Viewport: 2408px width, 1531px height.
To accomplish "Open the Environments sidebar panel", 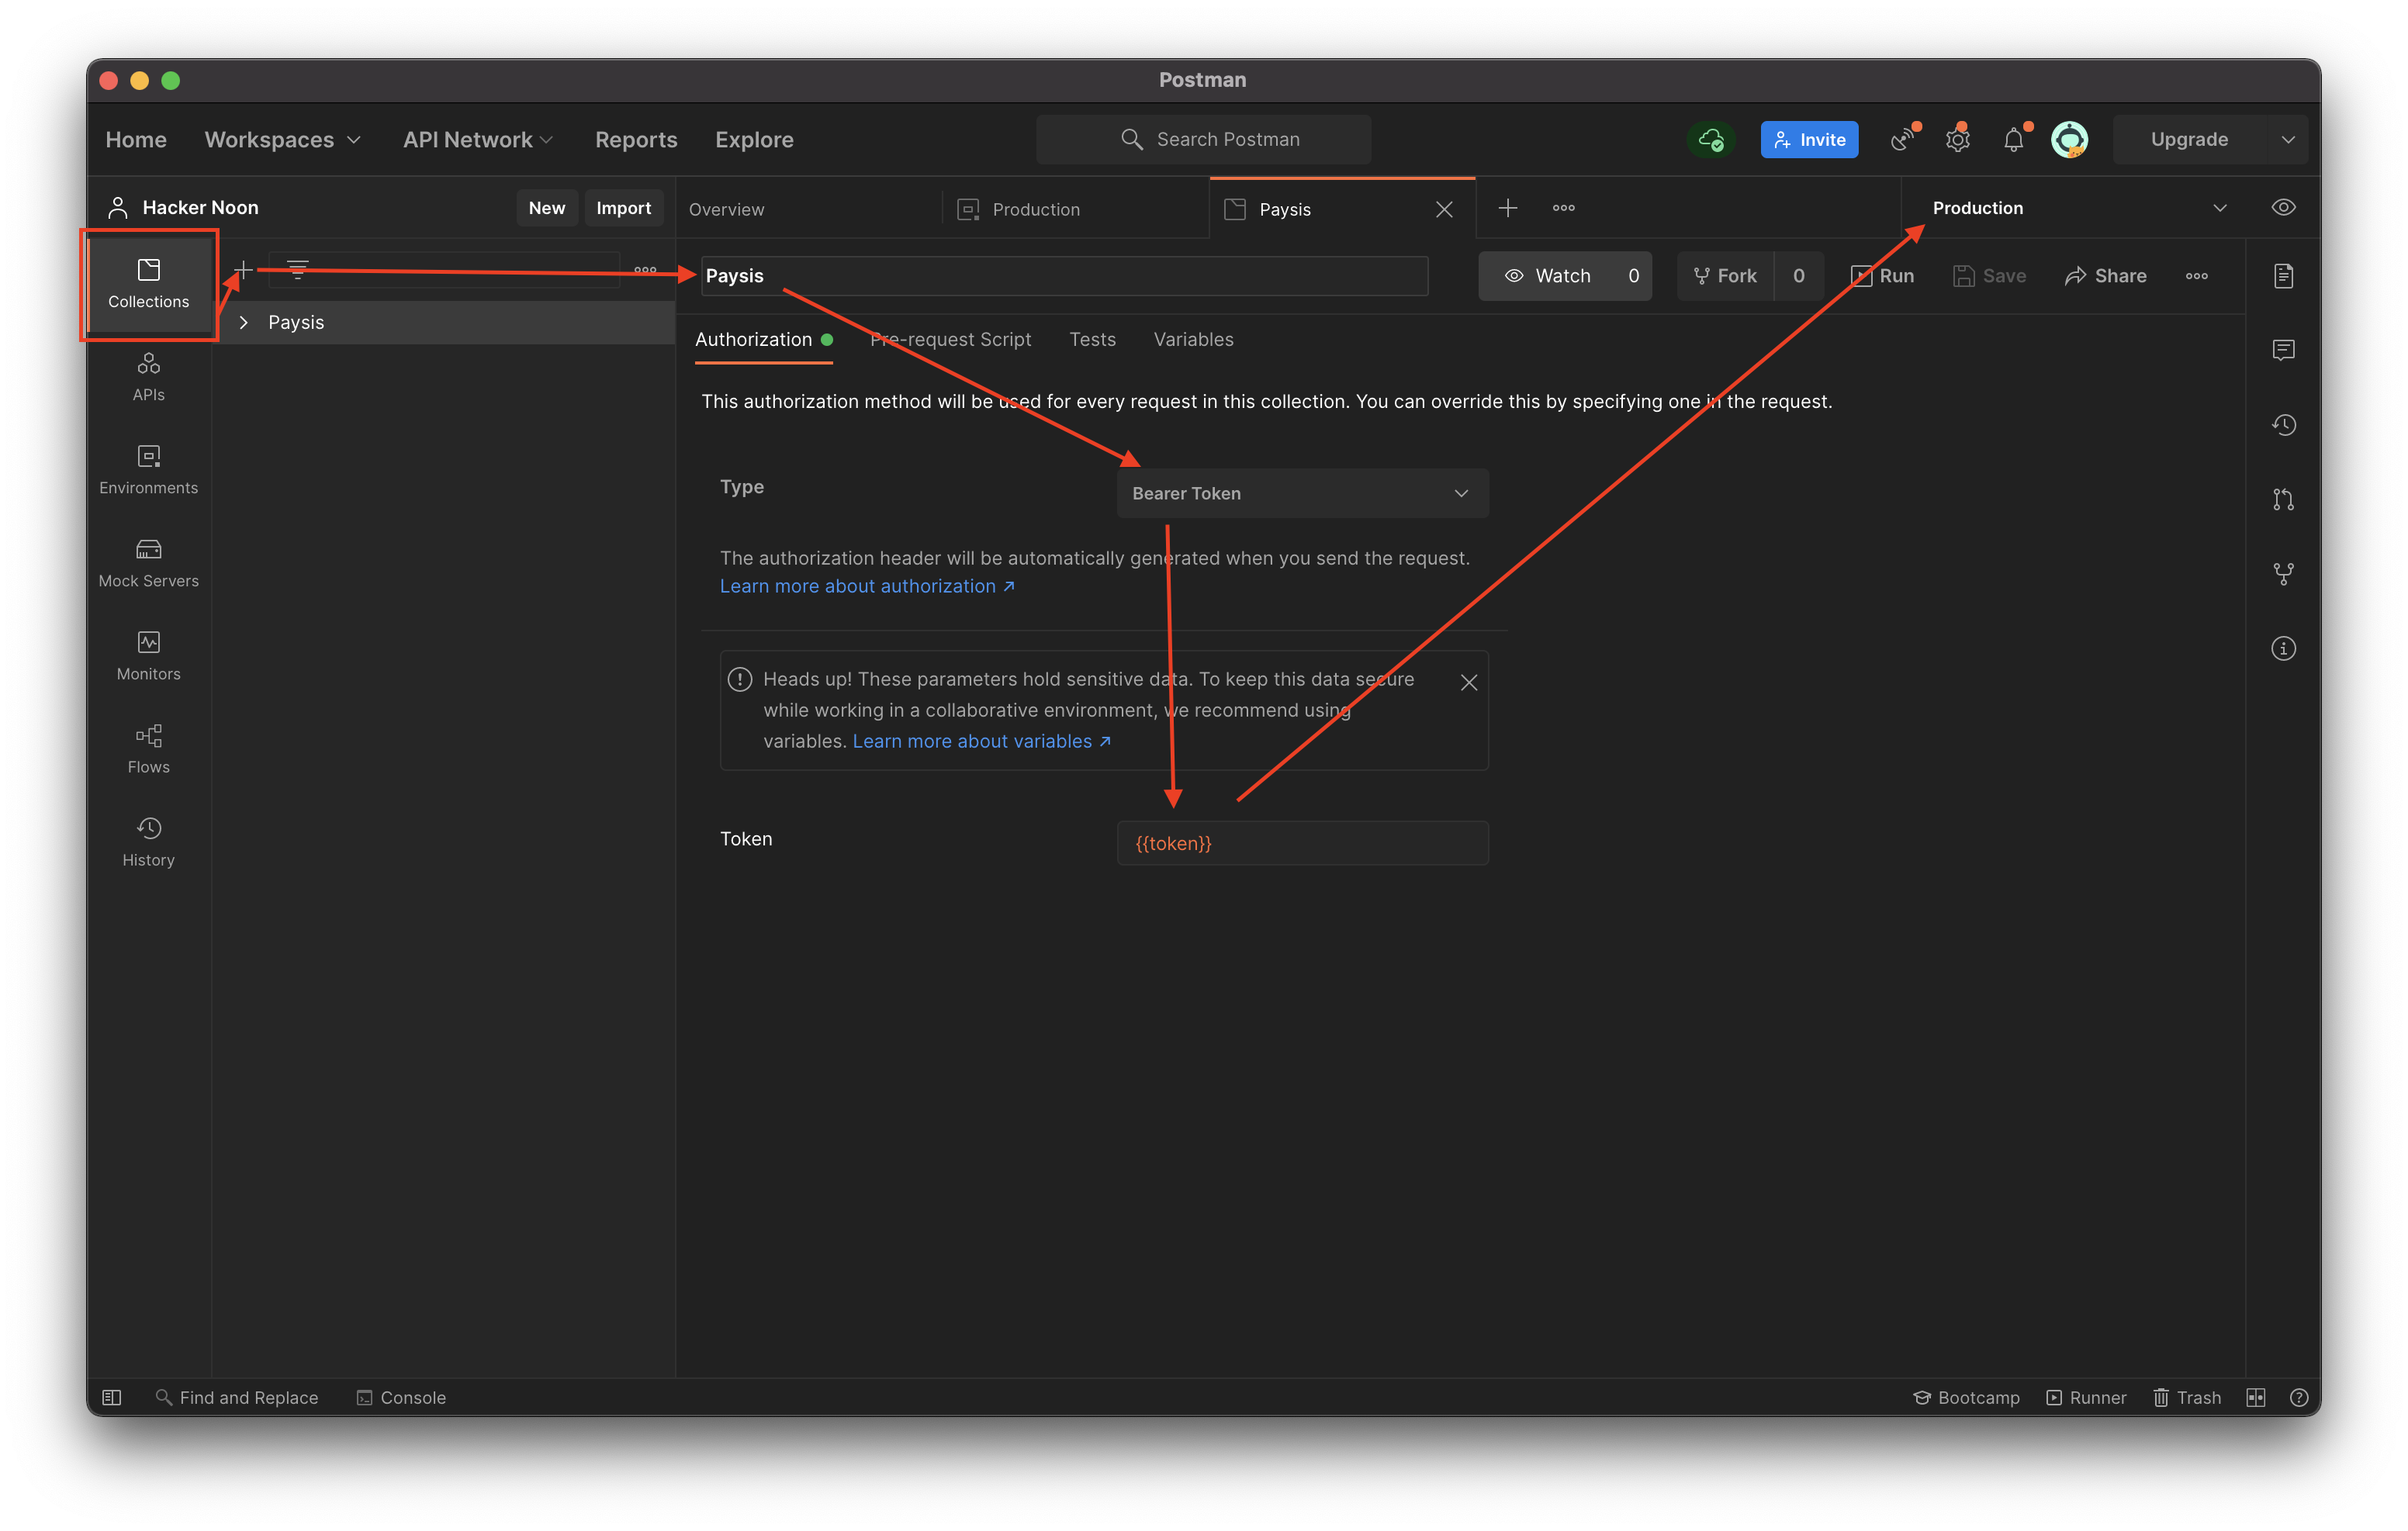I will coord(148,470).
